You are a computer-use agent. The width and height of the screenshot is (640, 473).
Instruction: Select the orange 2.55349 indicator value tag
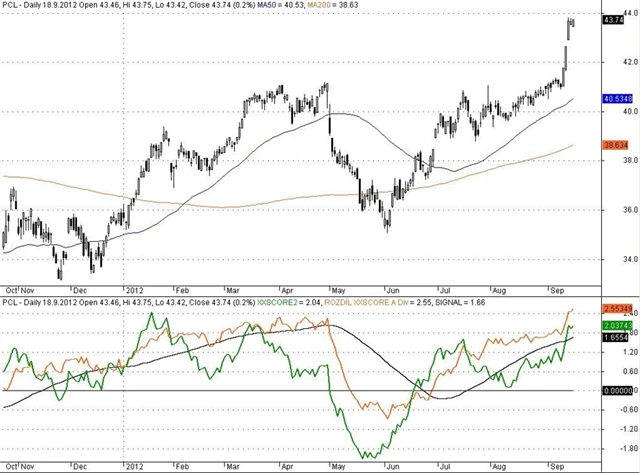click(x=617, y=309)
